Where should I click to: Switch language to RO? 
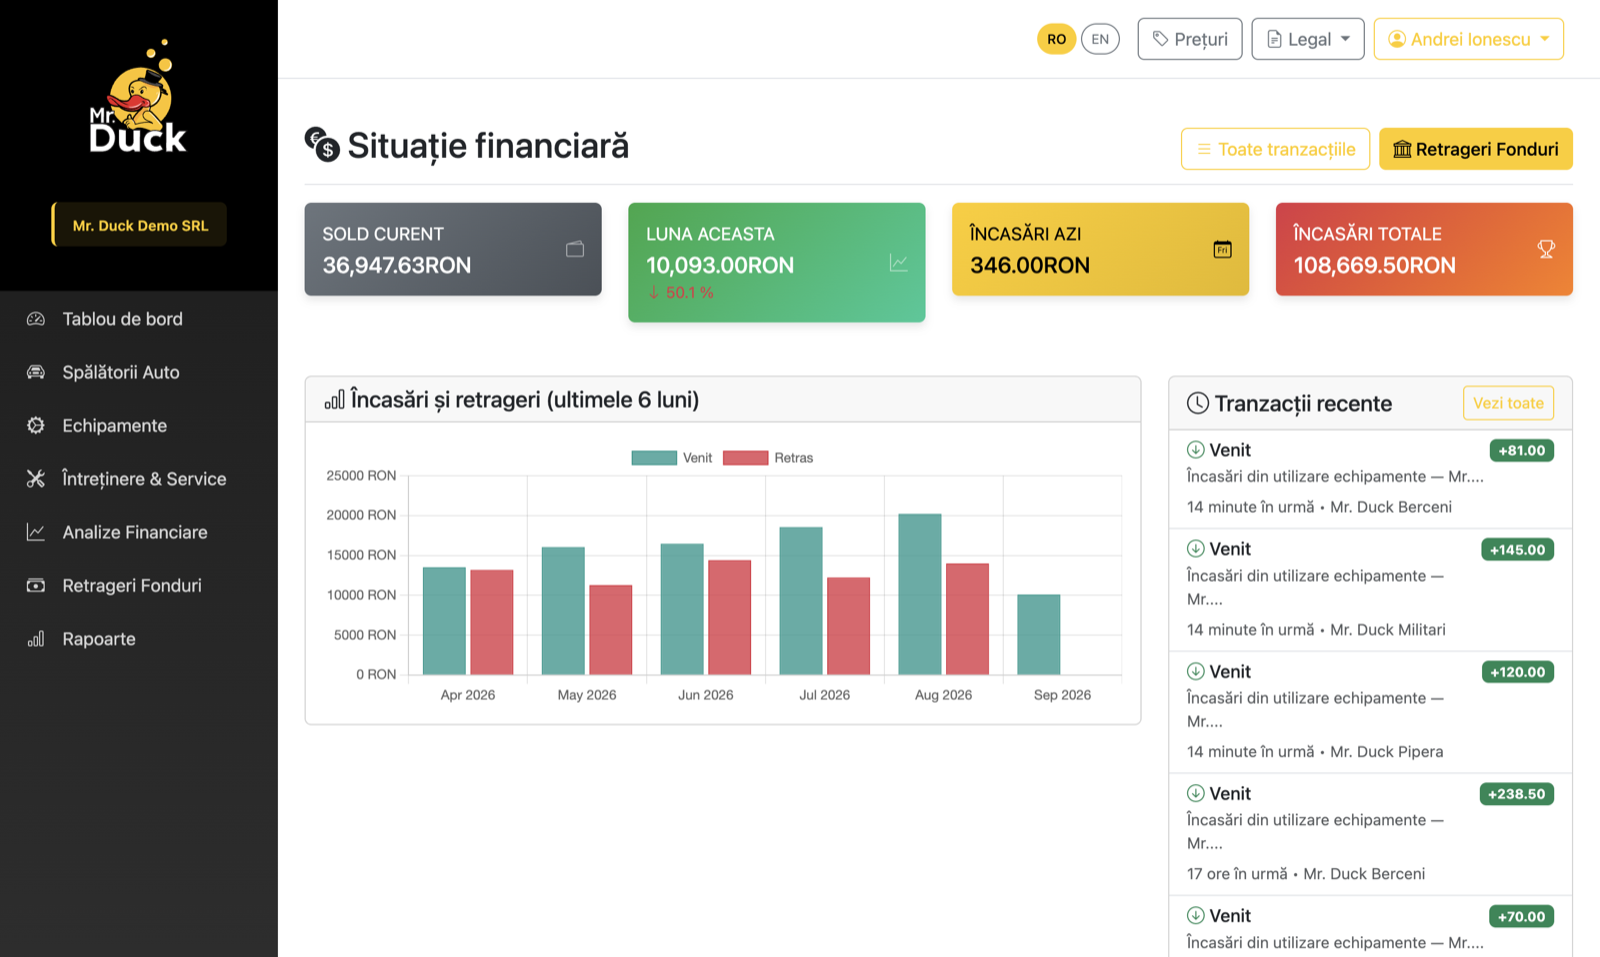click(x=1056, y=39)
